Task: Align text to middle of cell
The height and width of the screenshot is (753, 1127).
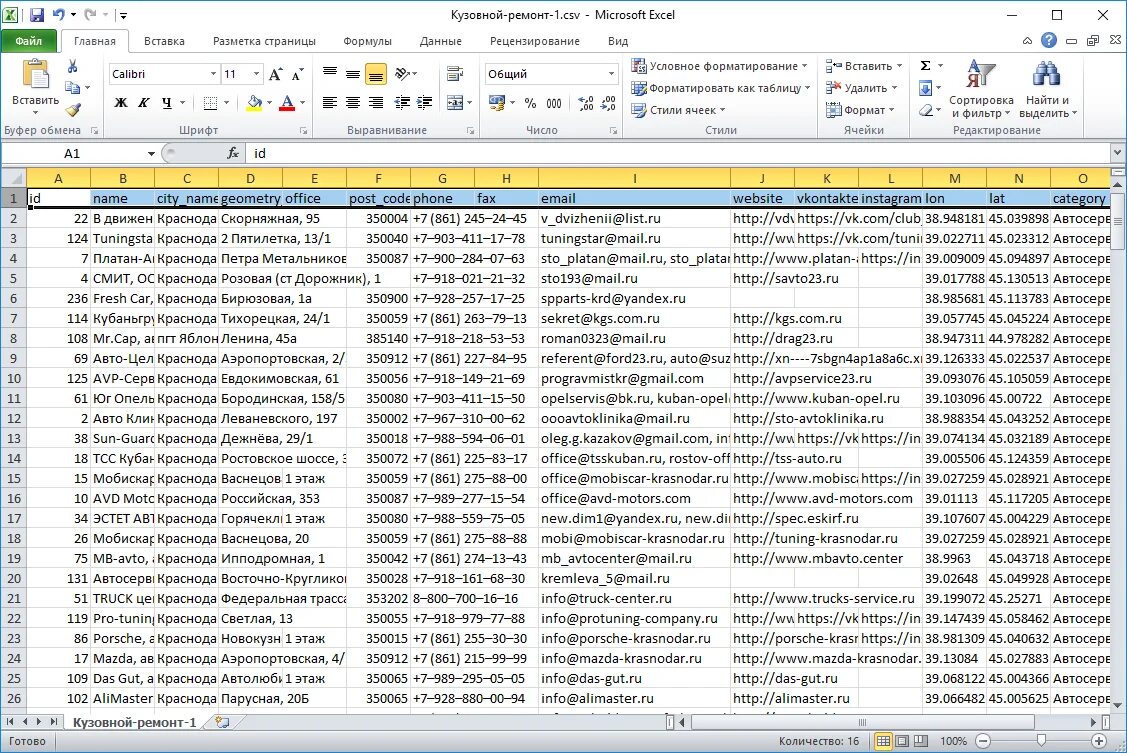Action: pyautogui.click(x=353, y=73)
